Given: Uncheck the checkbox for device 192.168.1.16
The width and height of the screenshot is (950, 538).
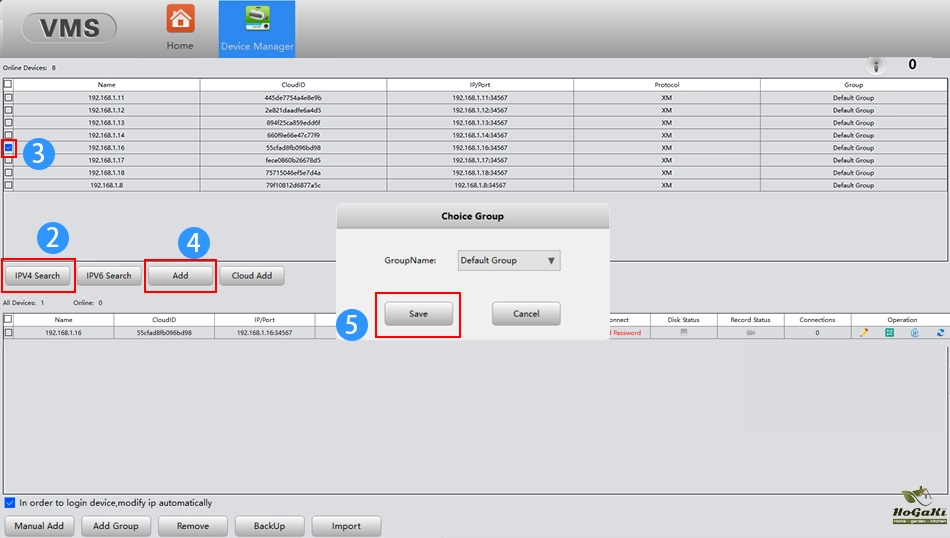Looking at the screenshot, I should pyautogui.click(x=9, y=148).
